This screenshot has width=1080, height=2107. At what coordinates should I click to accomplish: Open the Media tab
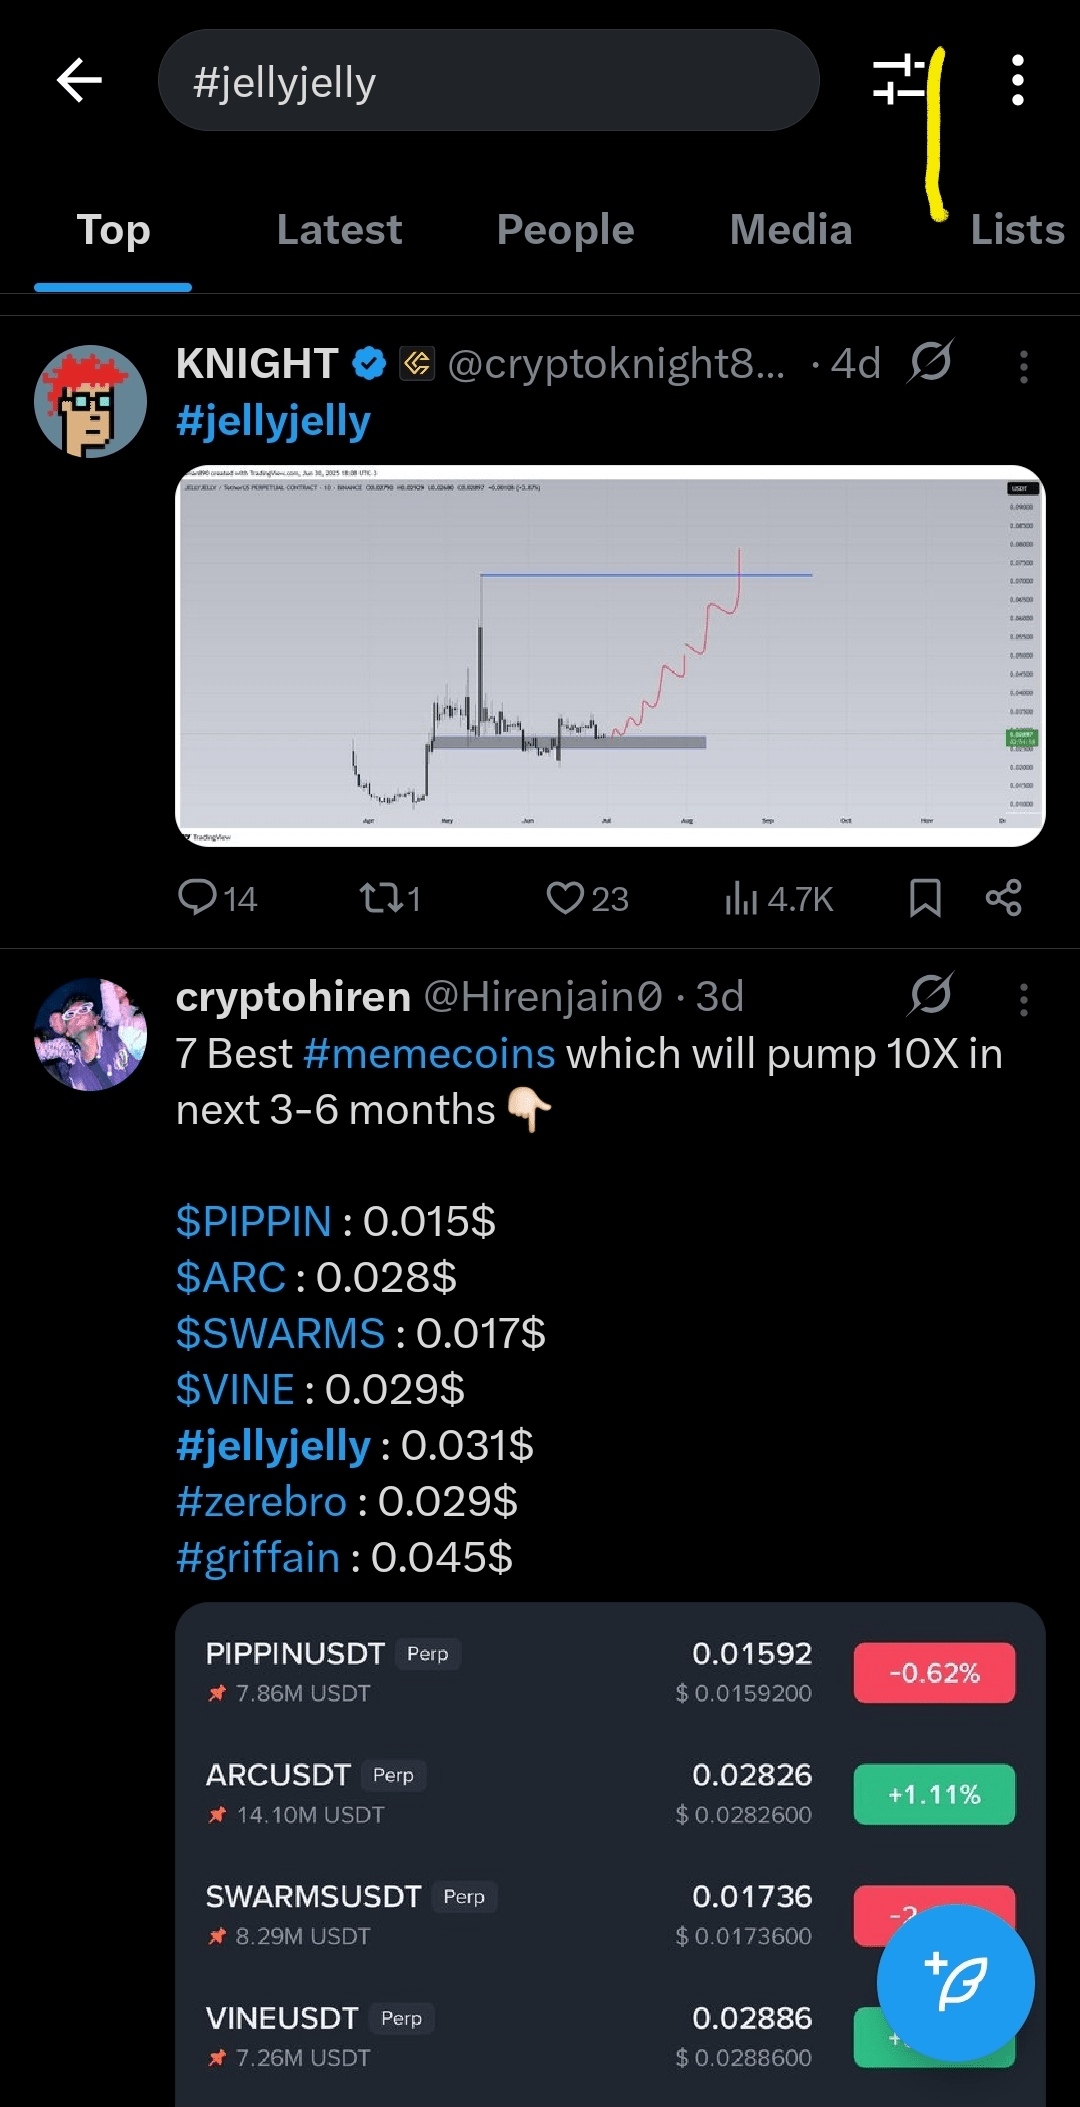click(x=791, y=230)
